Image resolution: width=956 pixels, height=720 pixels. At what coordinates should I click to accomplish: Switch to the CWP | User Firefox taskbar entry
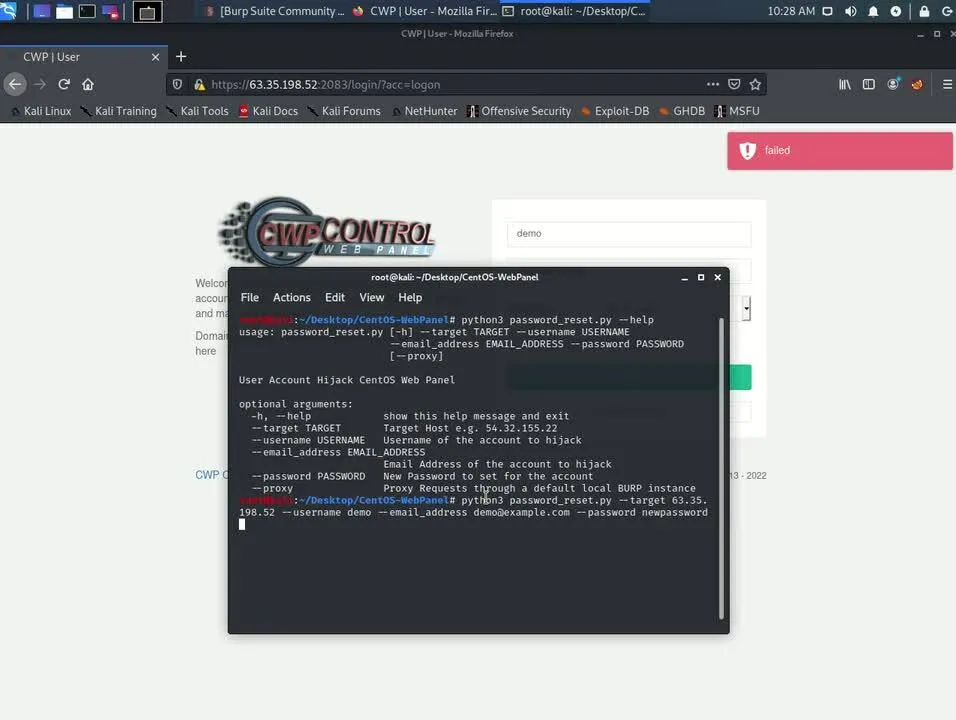tap(425, 11)
